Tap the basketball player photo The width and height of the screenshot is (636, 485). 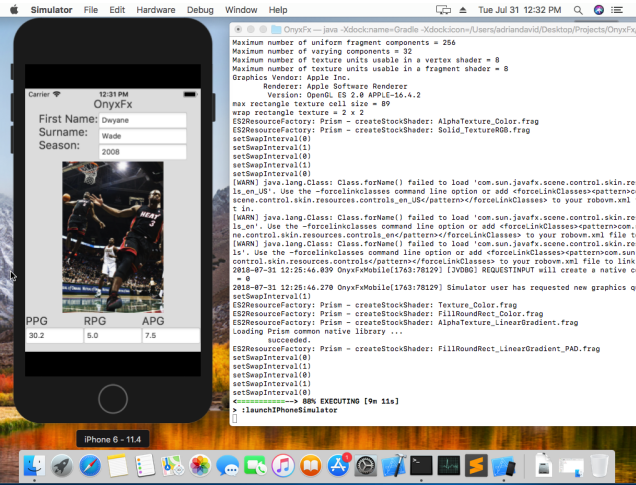(x=113, y=237)
